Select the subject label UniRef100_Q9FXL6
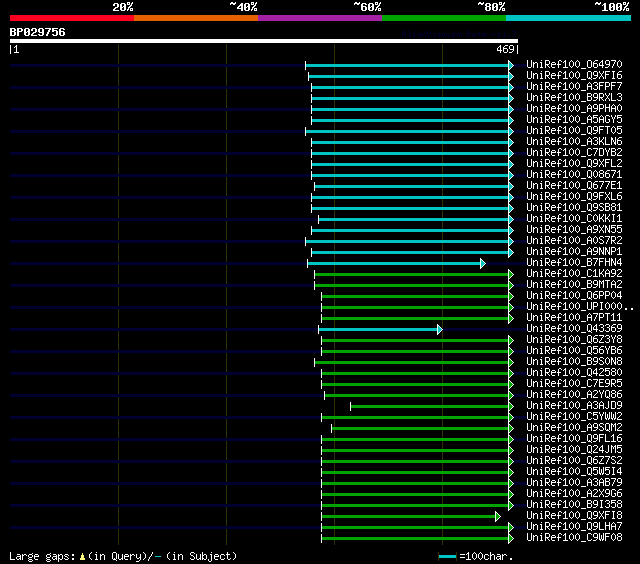 click(x=574, y=197)
